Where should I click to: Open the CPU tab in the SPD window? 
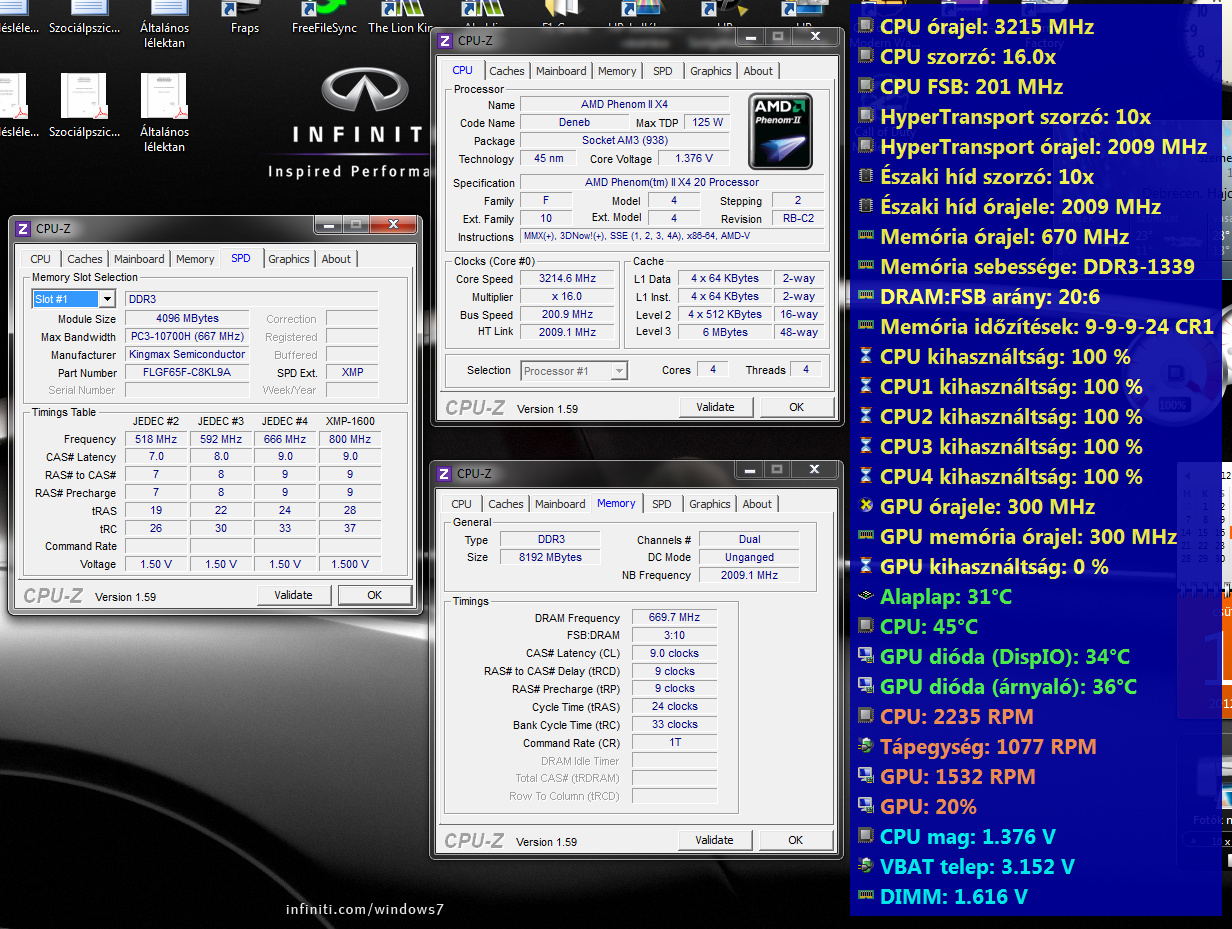pos(41,259)
